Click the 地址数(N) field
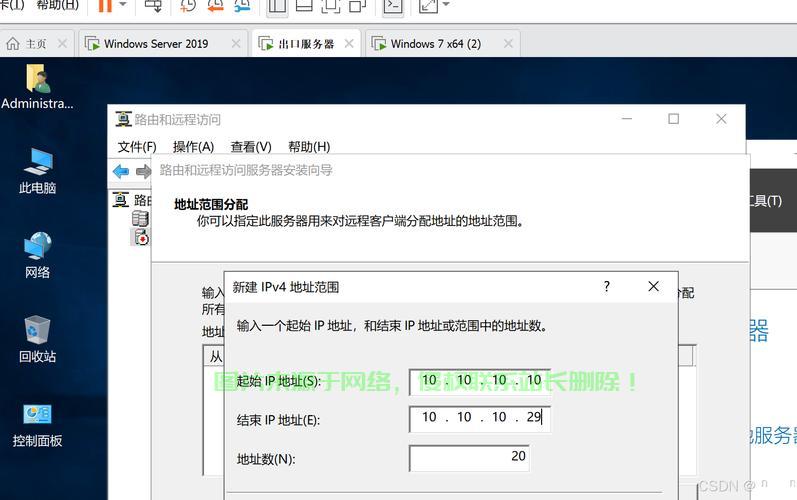797x500 pixels. coord(469,458)
